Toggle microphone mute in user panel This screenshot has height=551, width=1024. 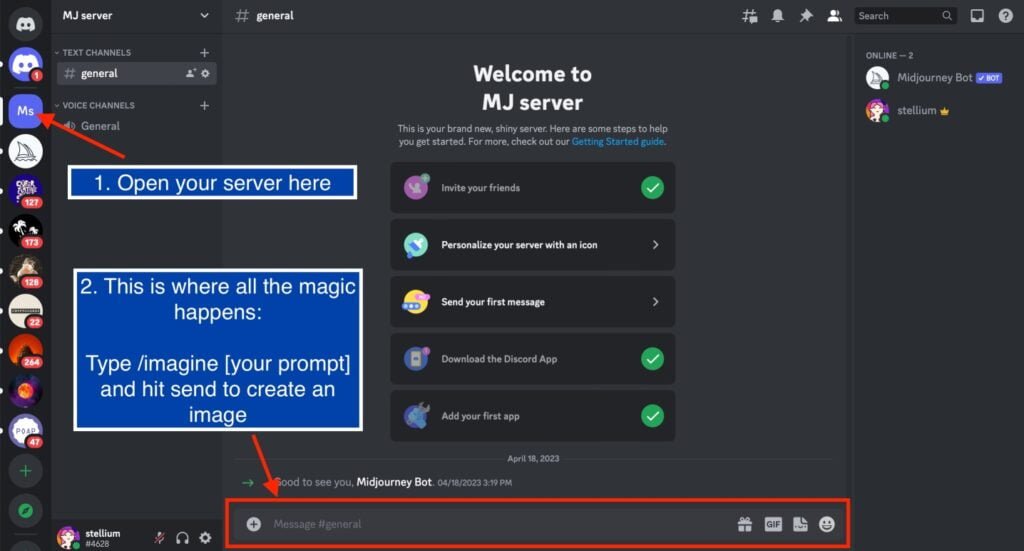pyautogui.click(x=159, y=538)
